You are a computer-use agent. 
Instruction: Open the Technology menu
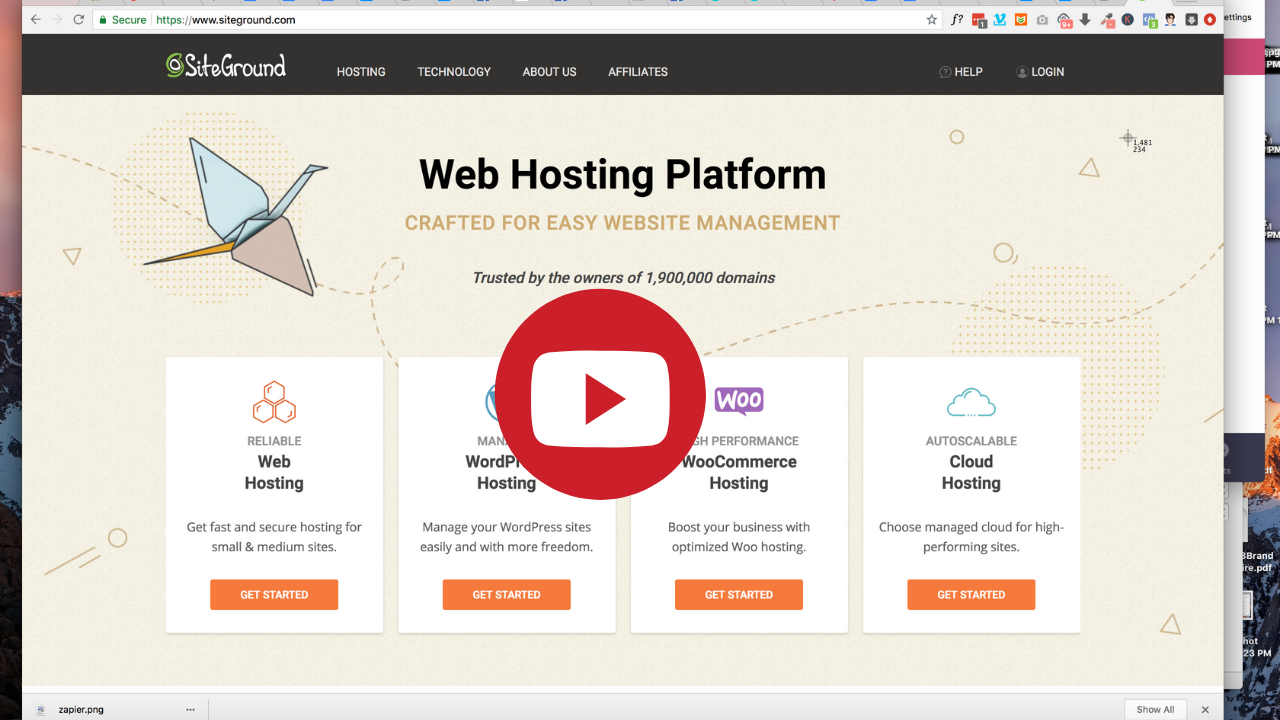click(x=454, y=72)
